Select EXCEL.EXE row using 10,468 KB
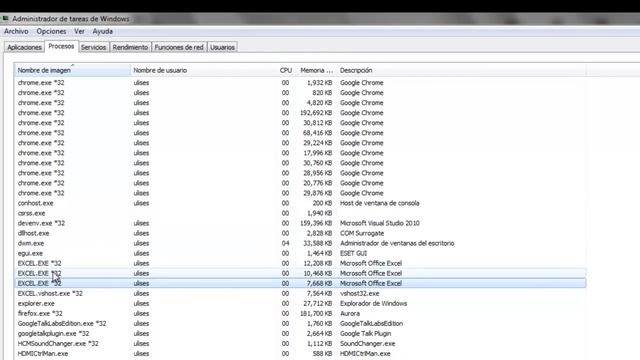The width and height of the screenshot is (640, 360). pyautogui.click(x=300, y=273)
